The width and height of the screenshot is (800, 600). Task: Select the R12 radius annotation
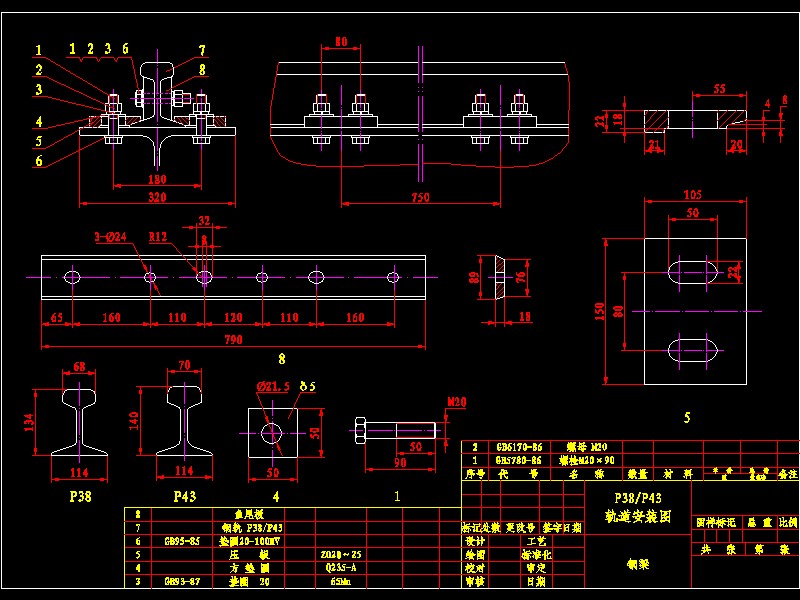(158, 238)
